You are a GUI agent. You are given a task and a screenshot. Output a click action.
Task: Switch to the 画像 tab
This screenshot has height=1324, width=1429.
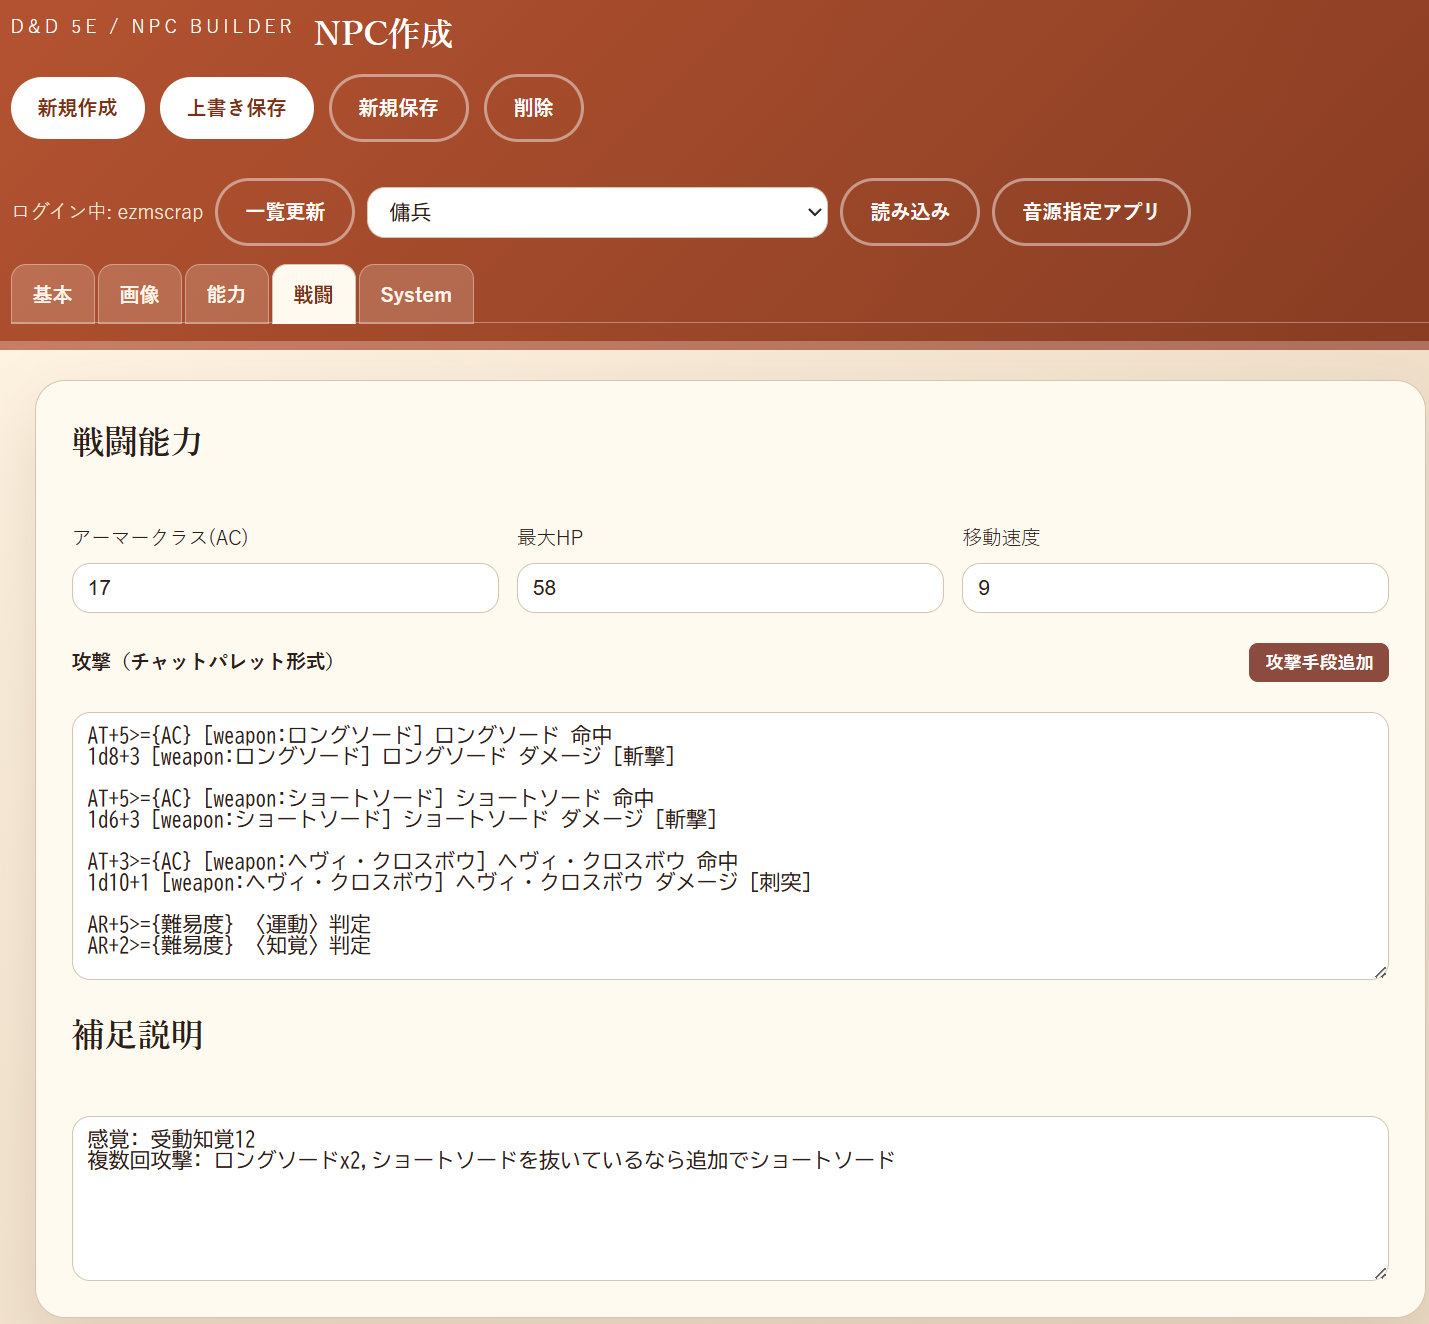(140, 294)
